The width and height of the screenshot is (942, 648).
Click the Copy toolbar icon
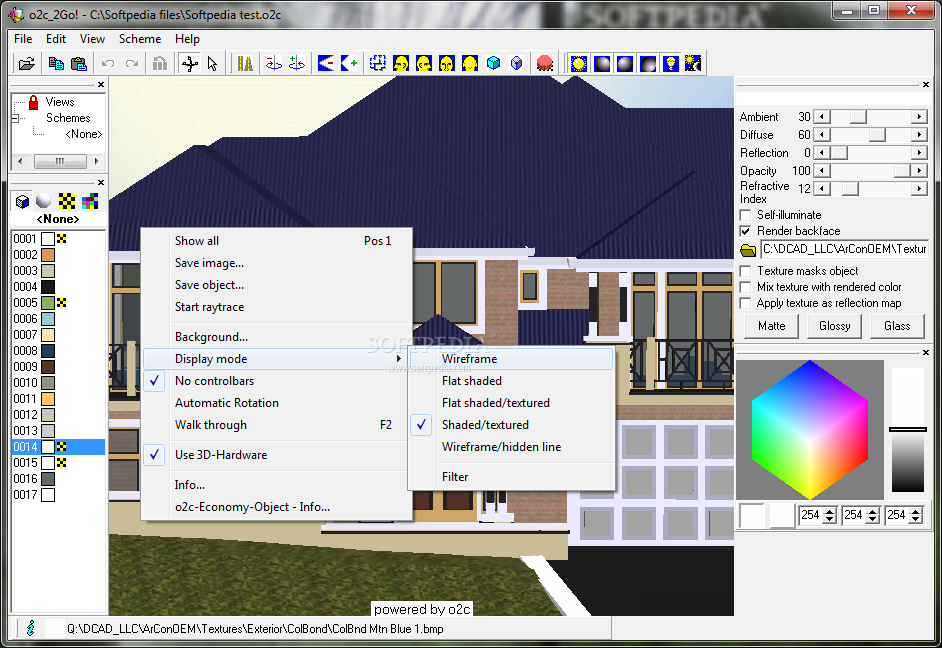pos(56,63)
